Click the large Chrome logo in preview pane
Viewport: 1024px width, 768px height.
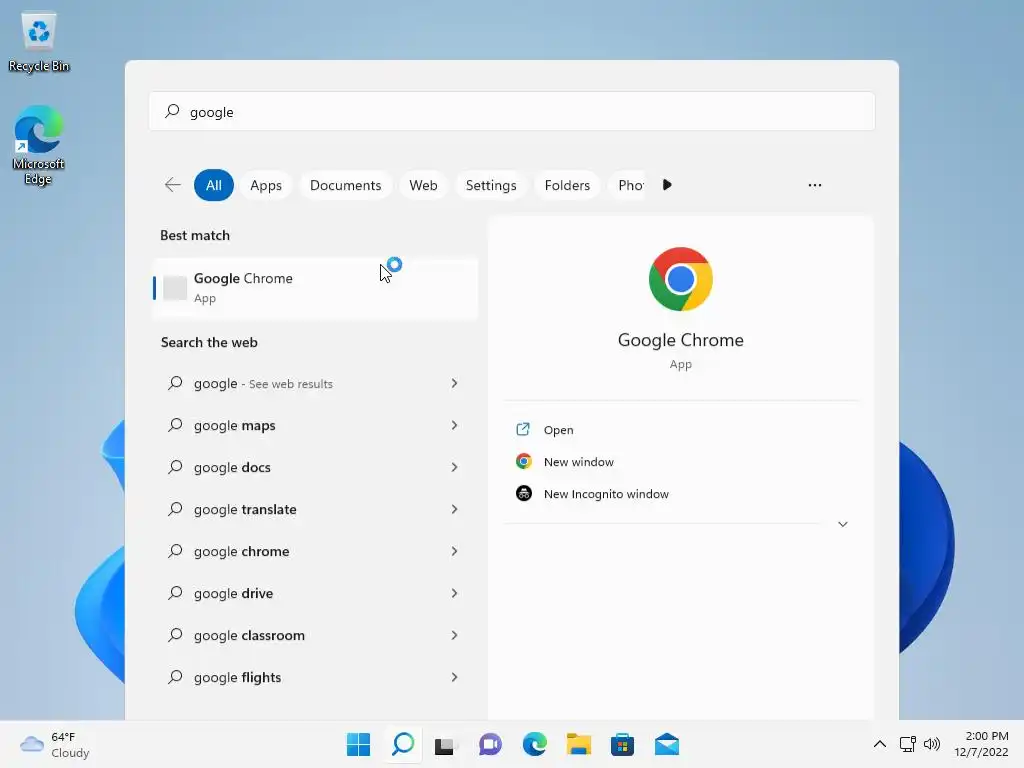(x=680, y=279)
